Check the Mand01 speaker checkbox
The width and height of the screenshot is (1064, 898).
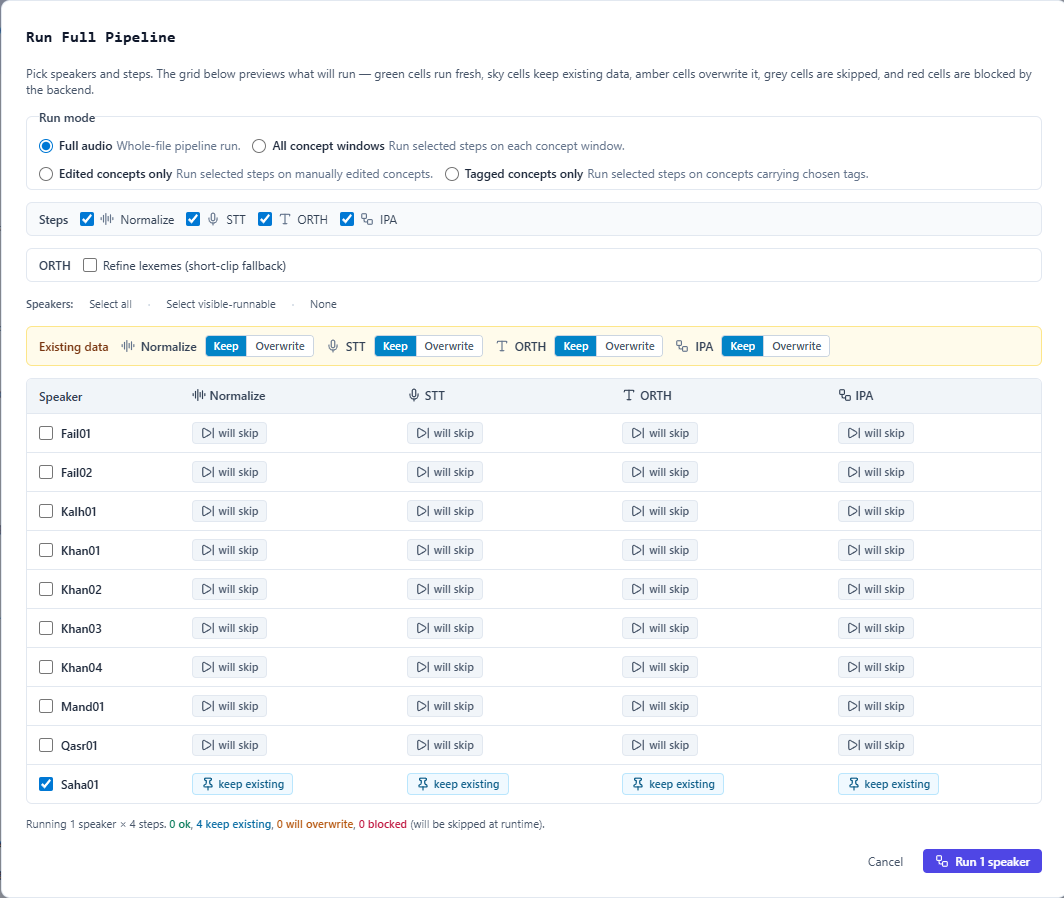(46, 706)
